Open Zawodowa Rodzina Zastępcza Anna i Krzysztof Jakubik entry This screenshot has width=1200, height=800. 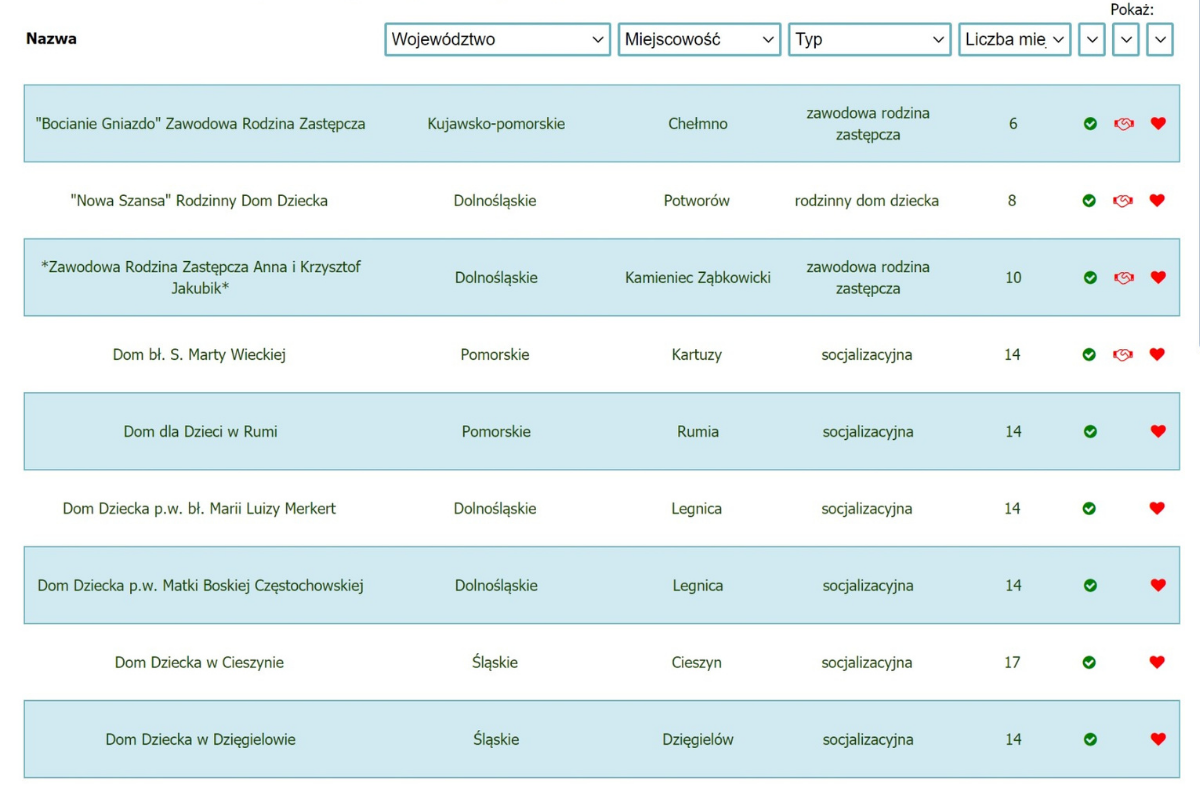pos(201,277)
